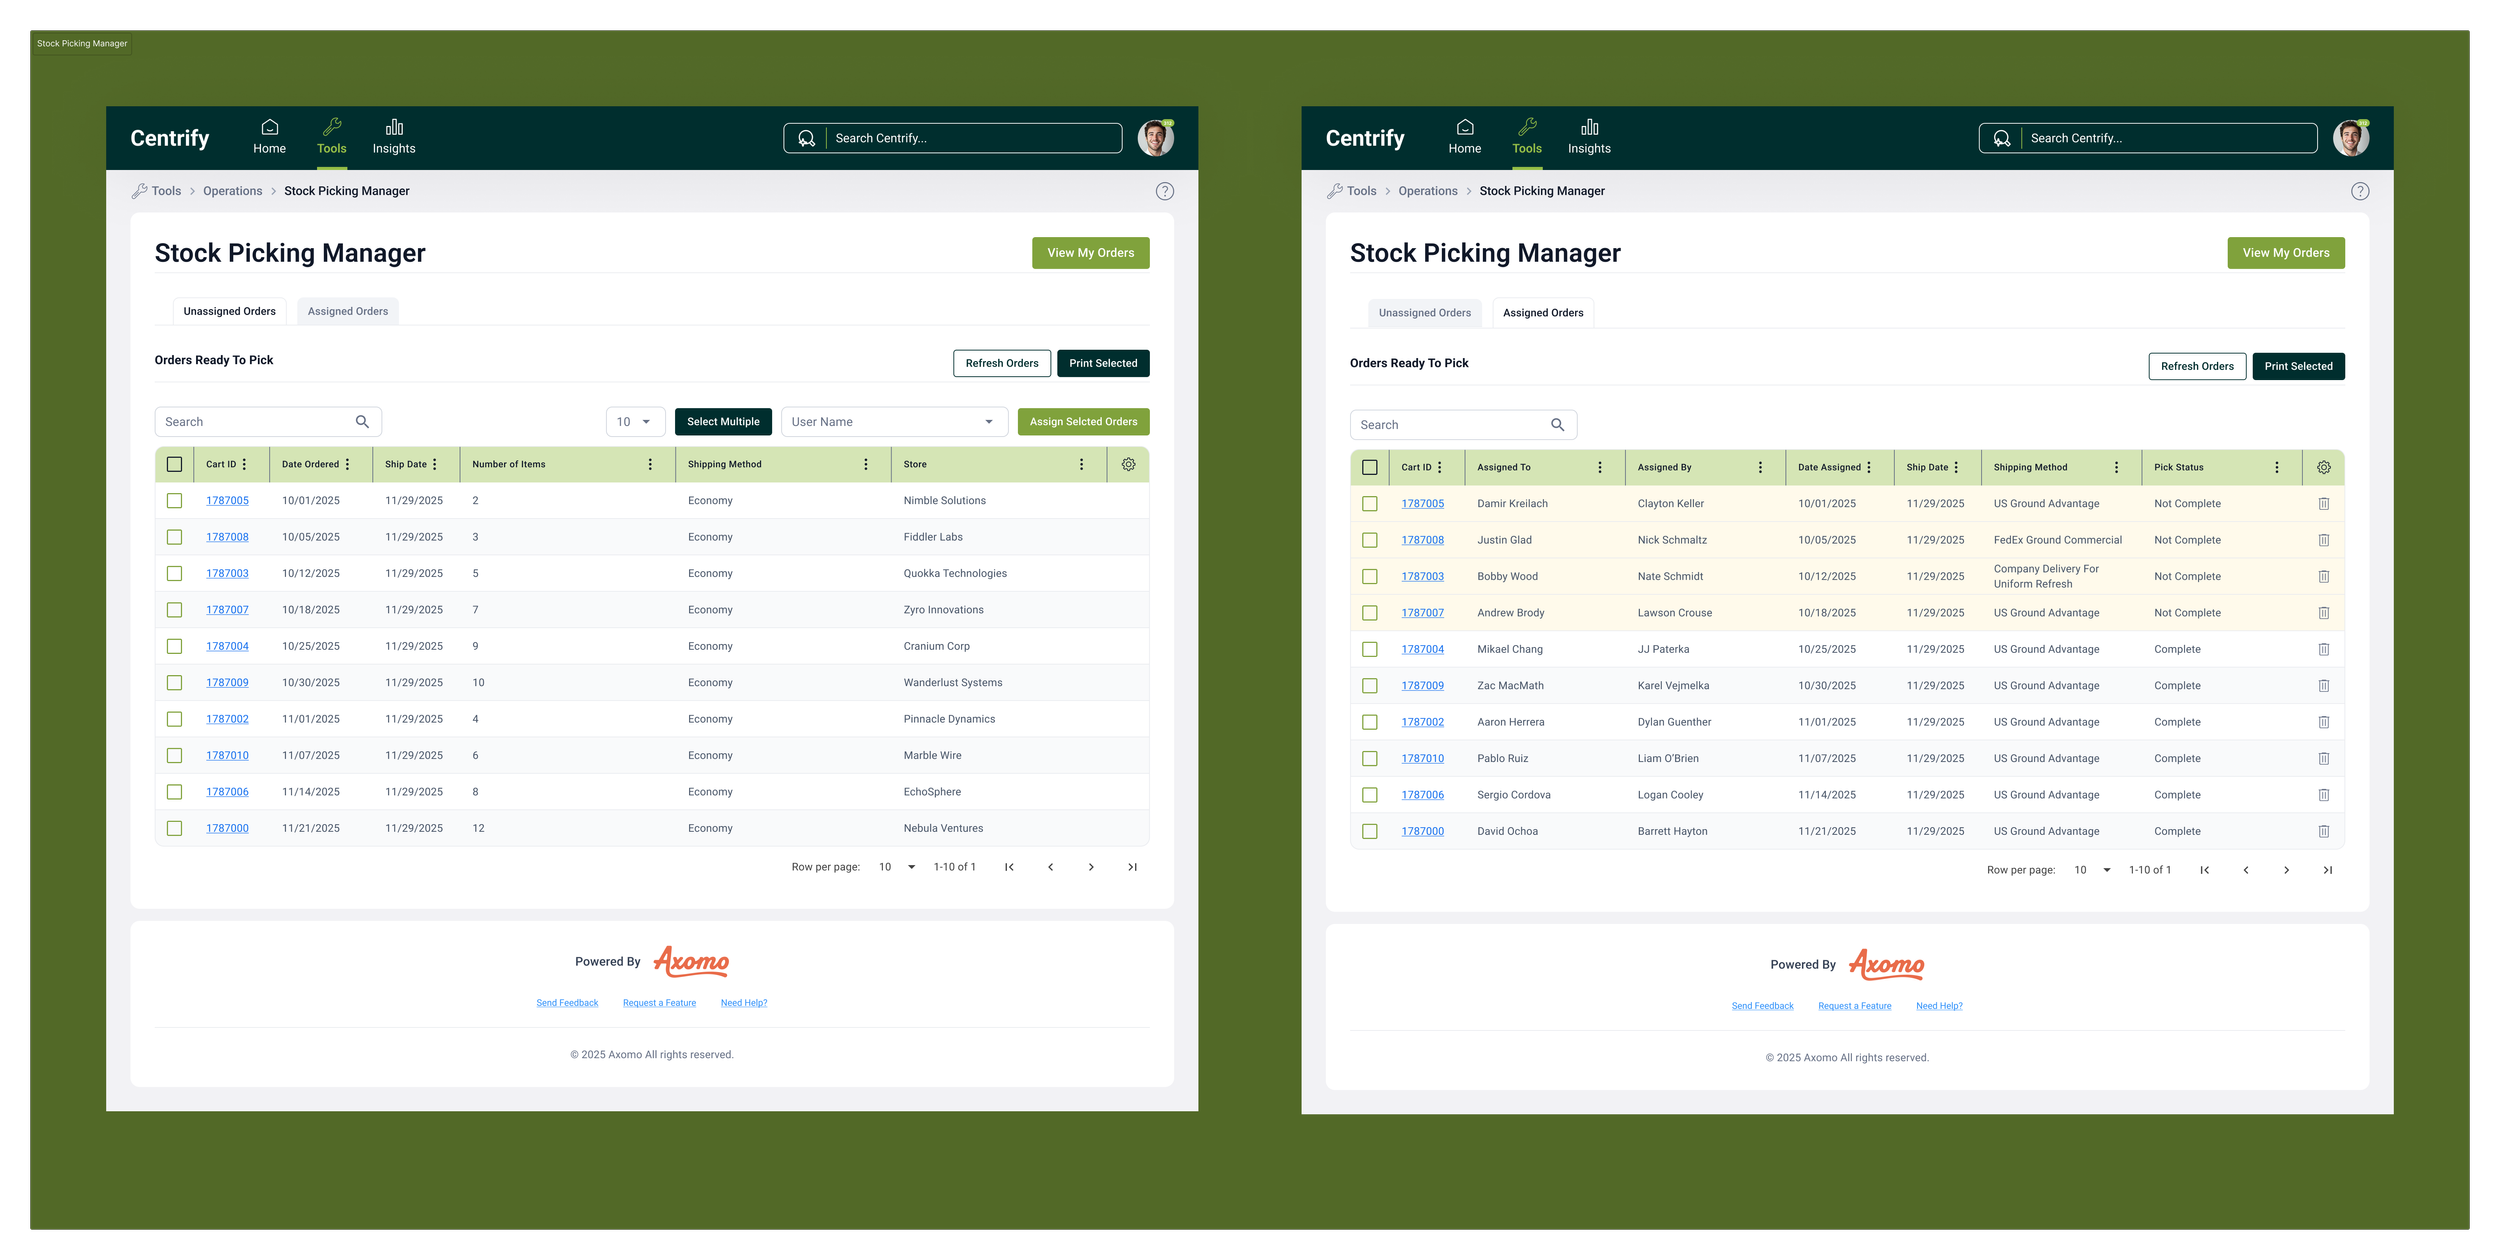Go to last page in Assigned Orders pagination
The height and width of the screenshot is (1260, 2500).
[x=2327, y=870]
